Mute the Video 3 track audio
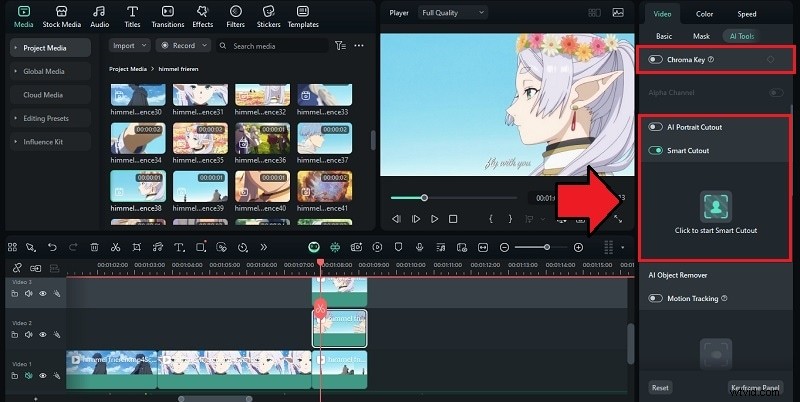The height and width of the screenshot is (402, 800). click(29, 293)
